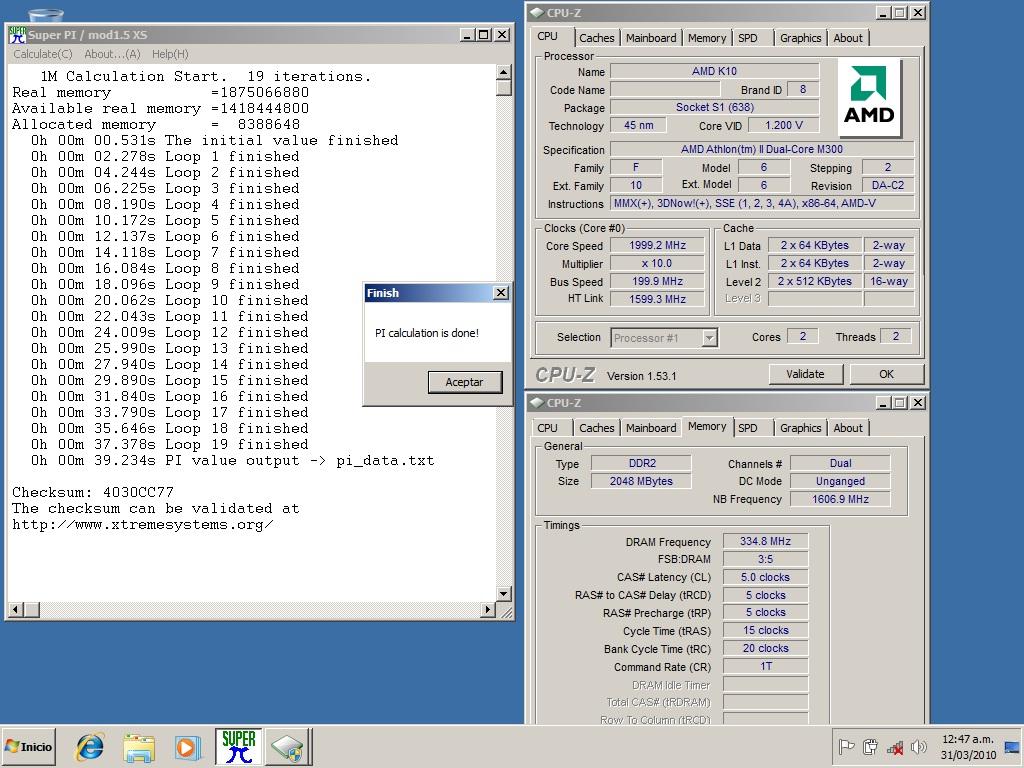This screenshot has height=768, width=1024.
Task: Open Windows Explorer folder icon in taskbar
Action: pos(139,747)
